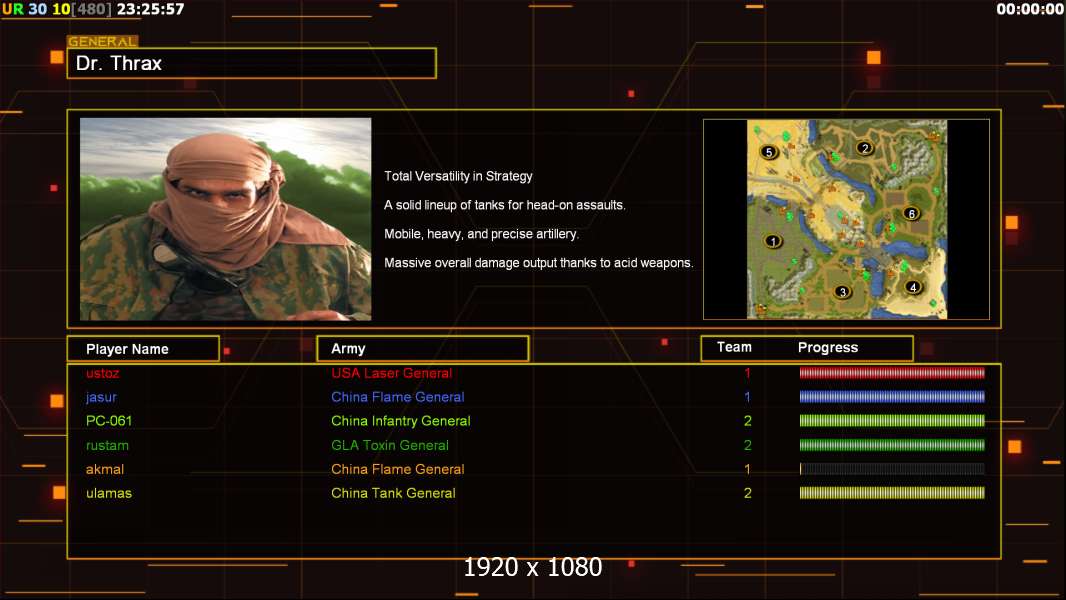Click start position marker 3 on map
The height and width of the screenshot is (600, 1066).
pos(842,292)
